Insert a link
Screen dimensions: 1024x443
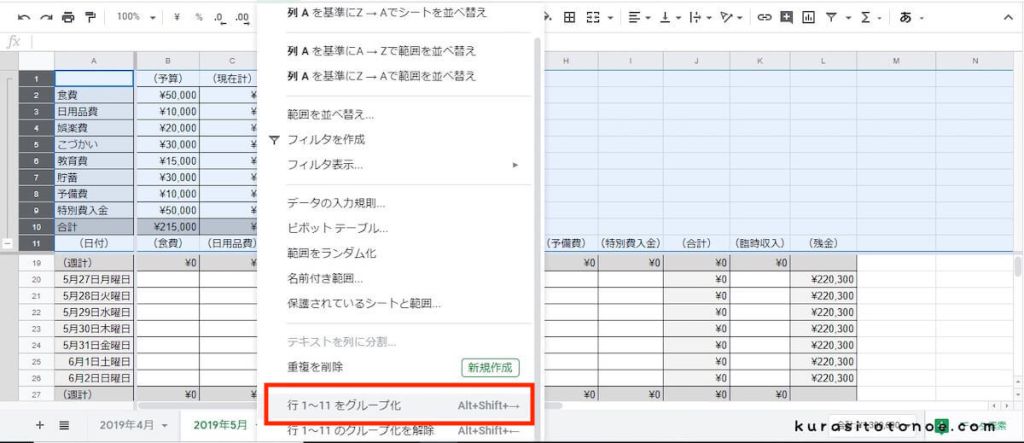pos(764,18)
